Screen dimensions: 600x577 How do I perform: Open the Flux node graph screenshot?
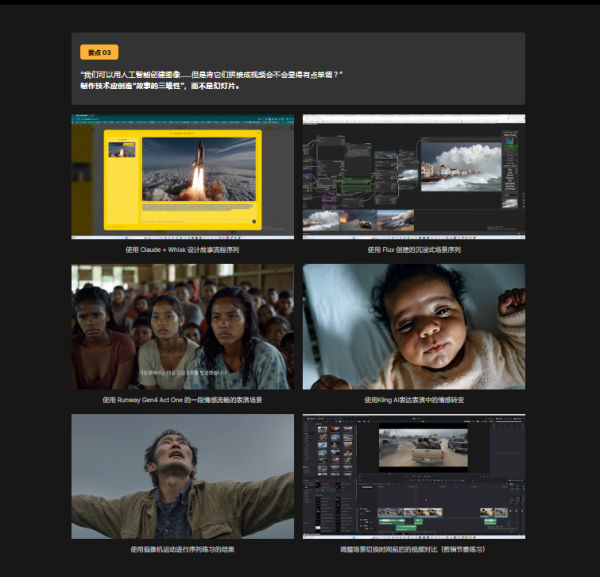(414, 176)
